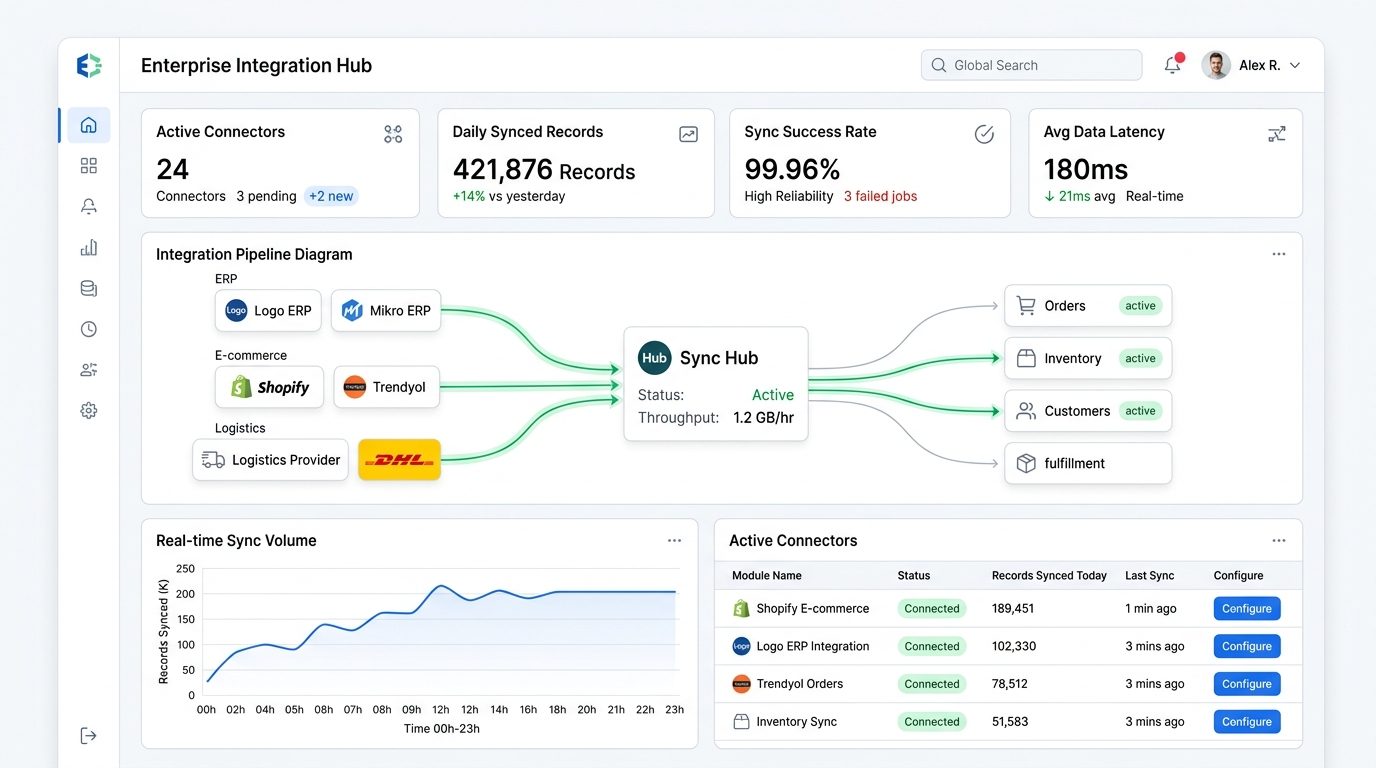Open the users management sidebar icon

(x=89, y=370)
